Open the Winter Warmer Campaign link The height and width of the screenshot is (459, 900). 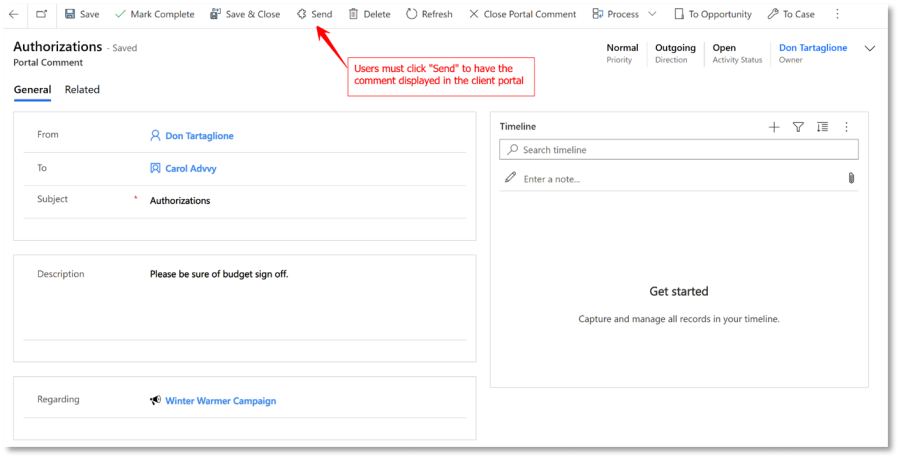220,401
